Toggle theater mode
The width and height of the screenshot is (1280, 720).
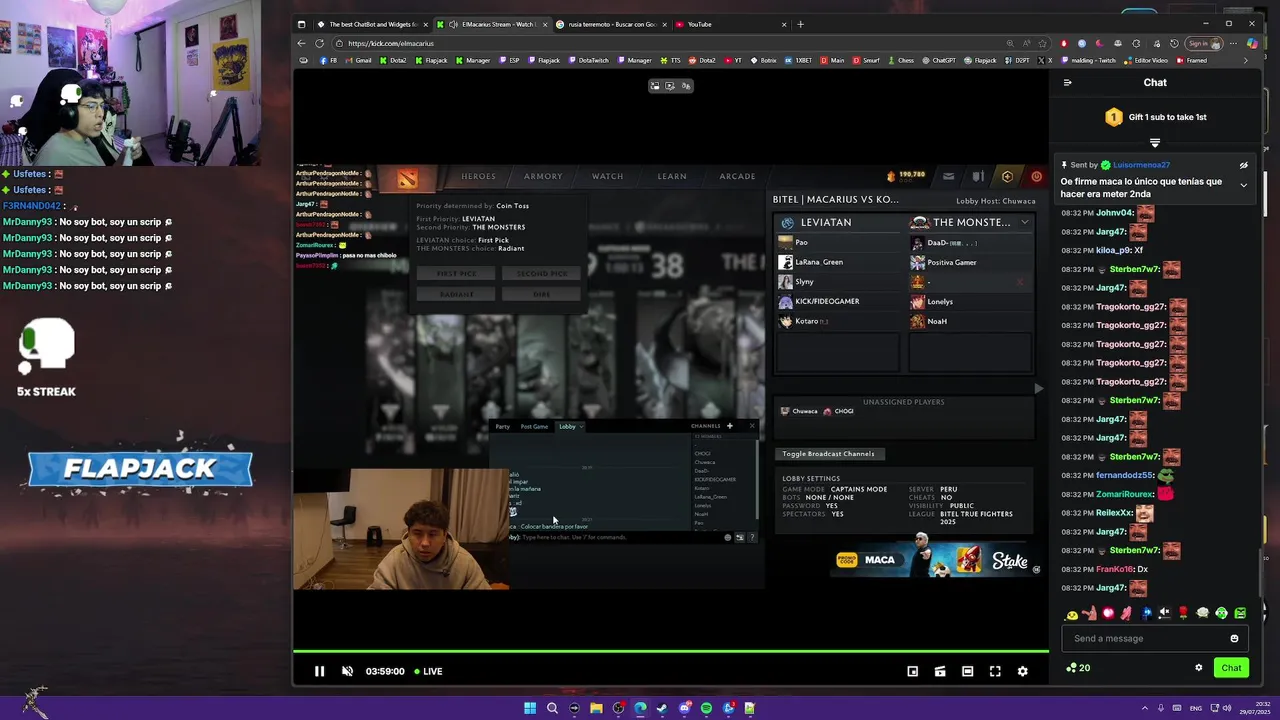click(x=967, y=671)
